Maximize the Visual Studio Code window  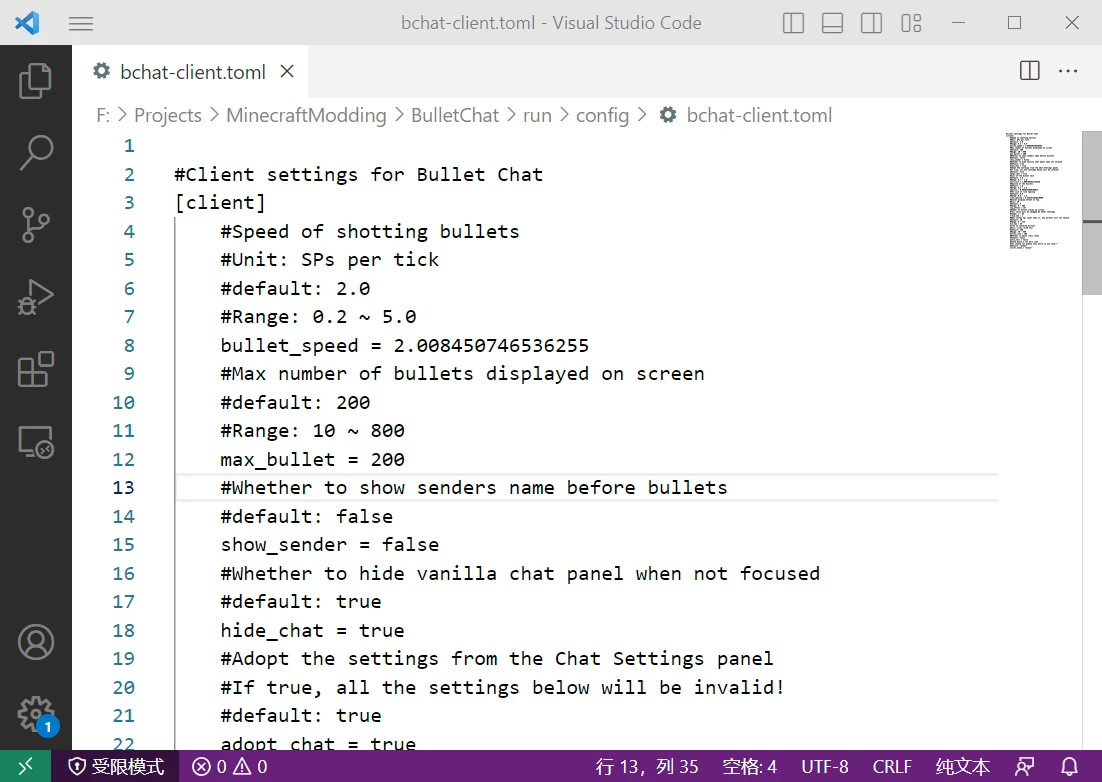pyautogui.click(x=1014, y=22)
